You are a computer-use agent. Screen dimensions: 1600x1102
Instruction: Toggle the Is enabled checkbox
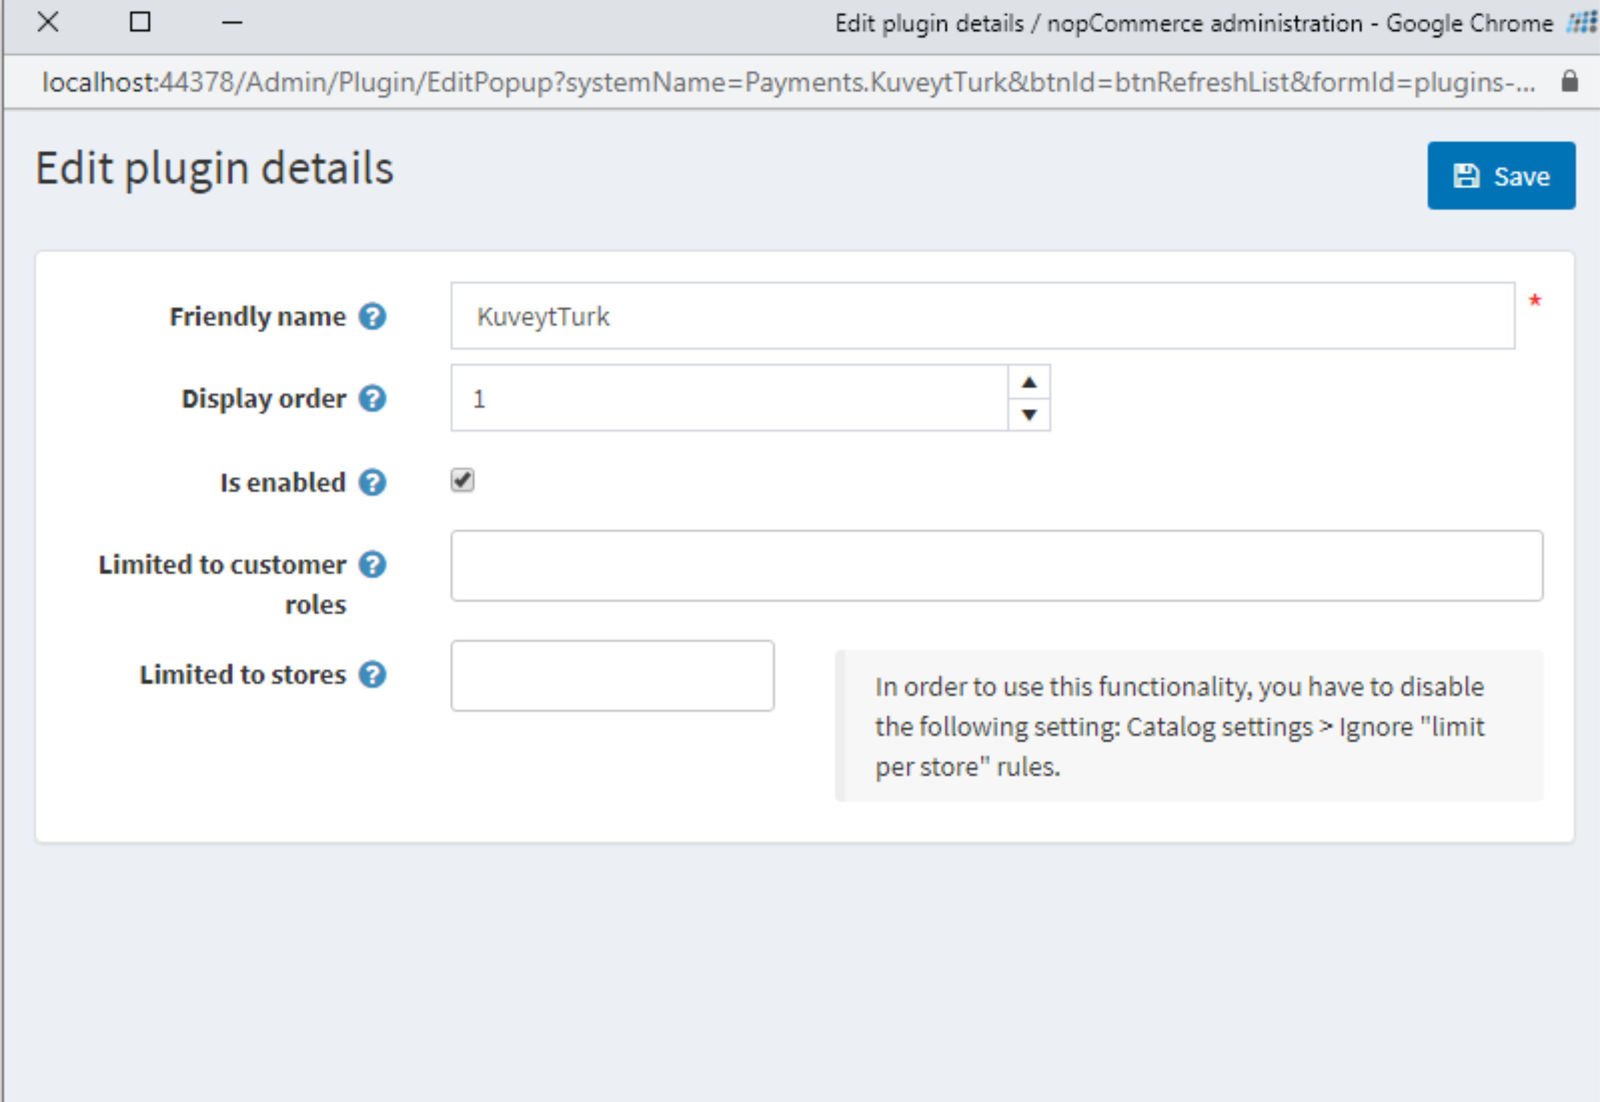pos(462,480)
